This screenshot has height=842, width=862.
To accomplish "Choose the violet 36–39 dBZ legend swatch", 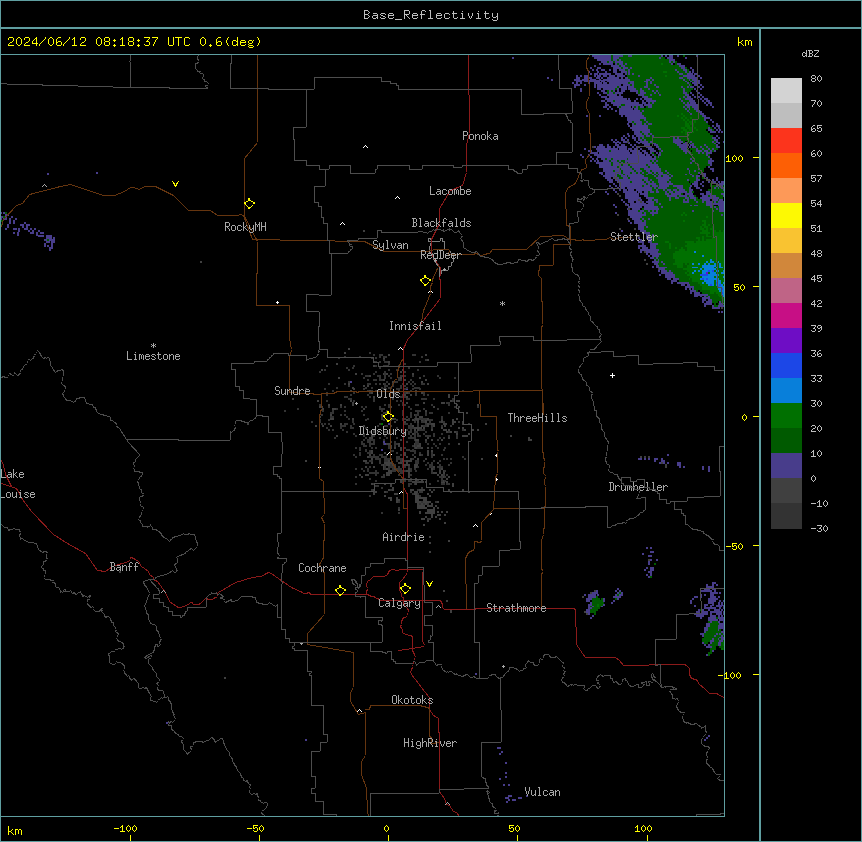I will (x=786, y=341).
